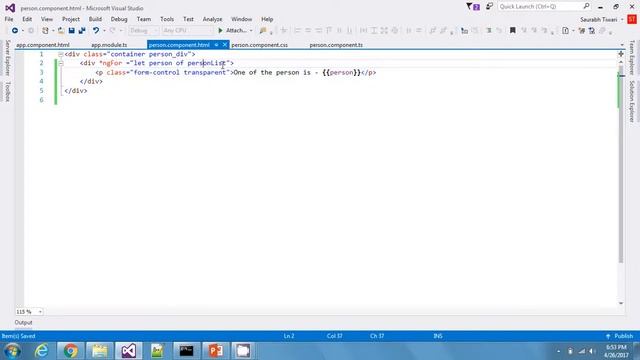
Task: Open the Server Explorer side tab
Action: [x=7, y=58]
